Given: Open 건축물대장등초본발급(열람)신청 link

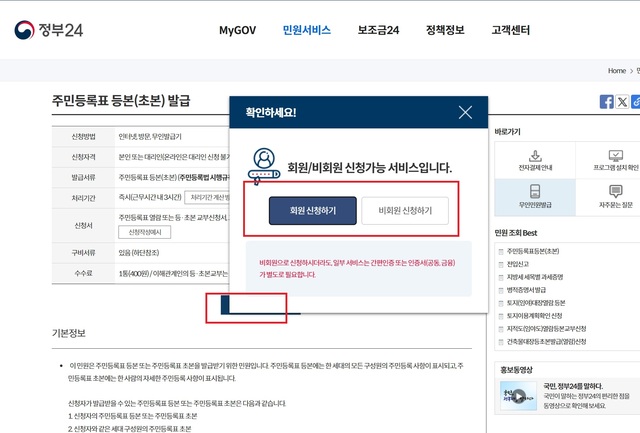Looking at the screenshot, I should [546, 342].
